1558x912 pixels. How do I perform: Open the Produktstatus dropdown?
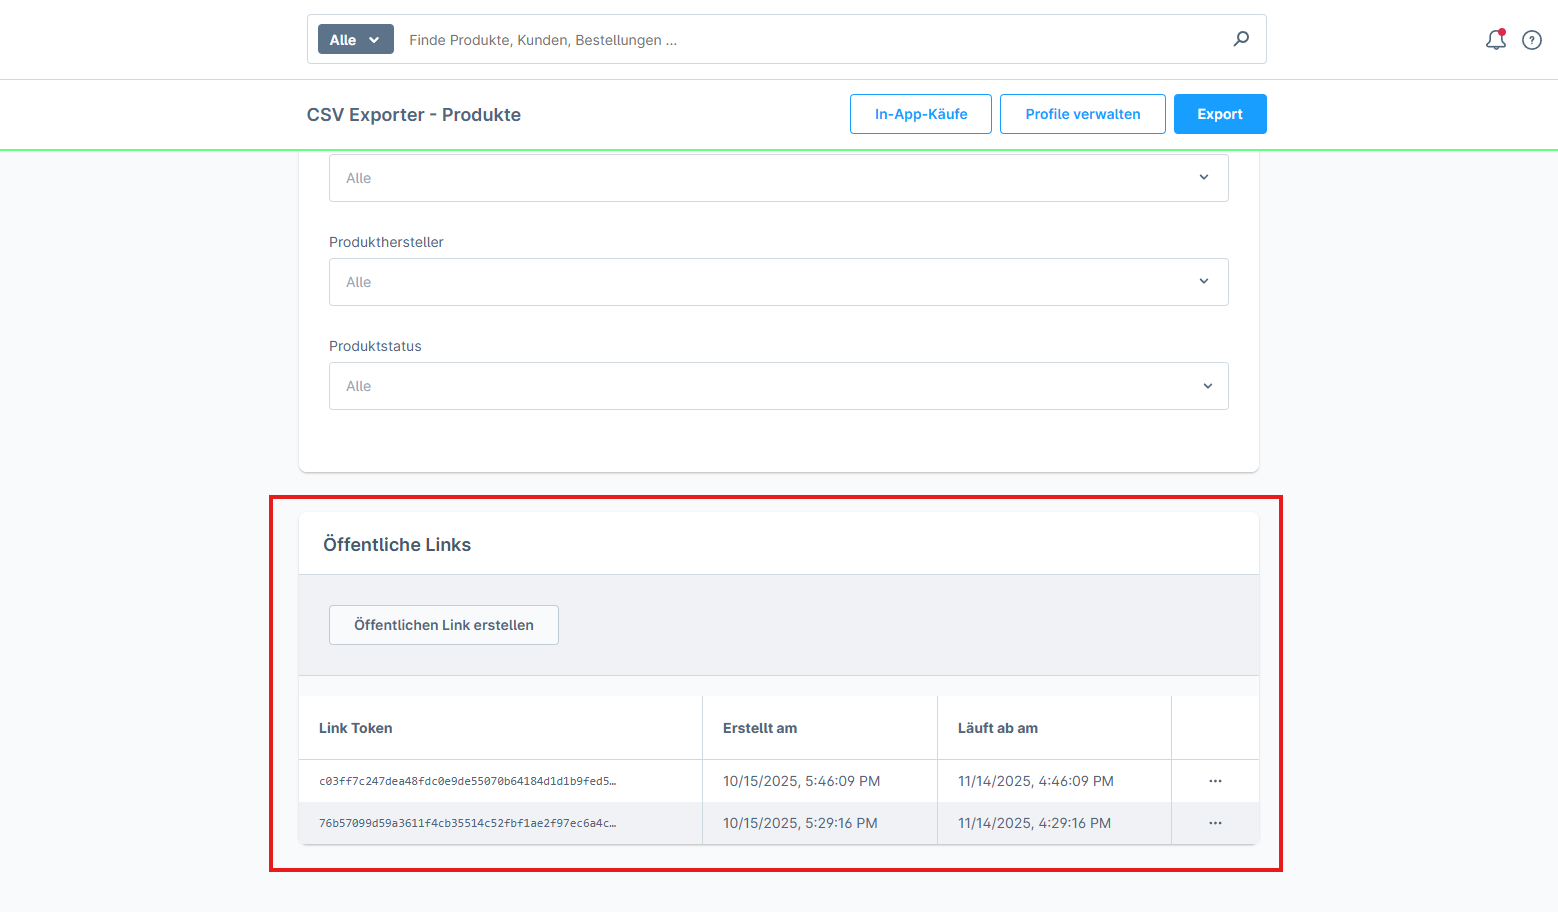(778, 386)
